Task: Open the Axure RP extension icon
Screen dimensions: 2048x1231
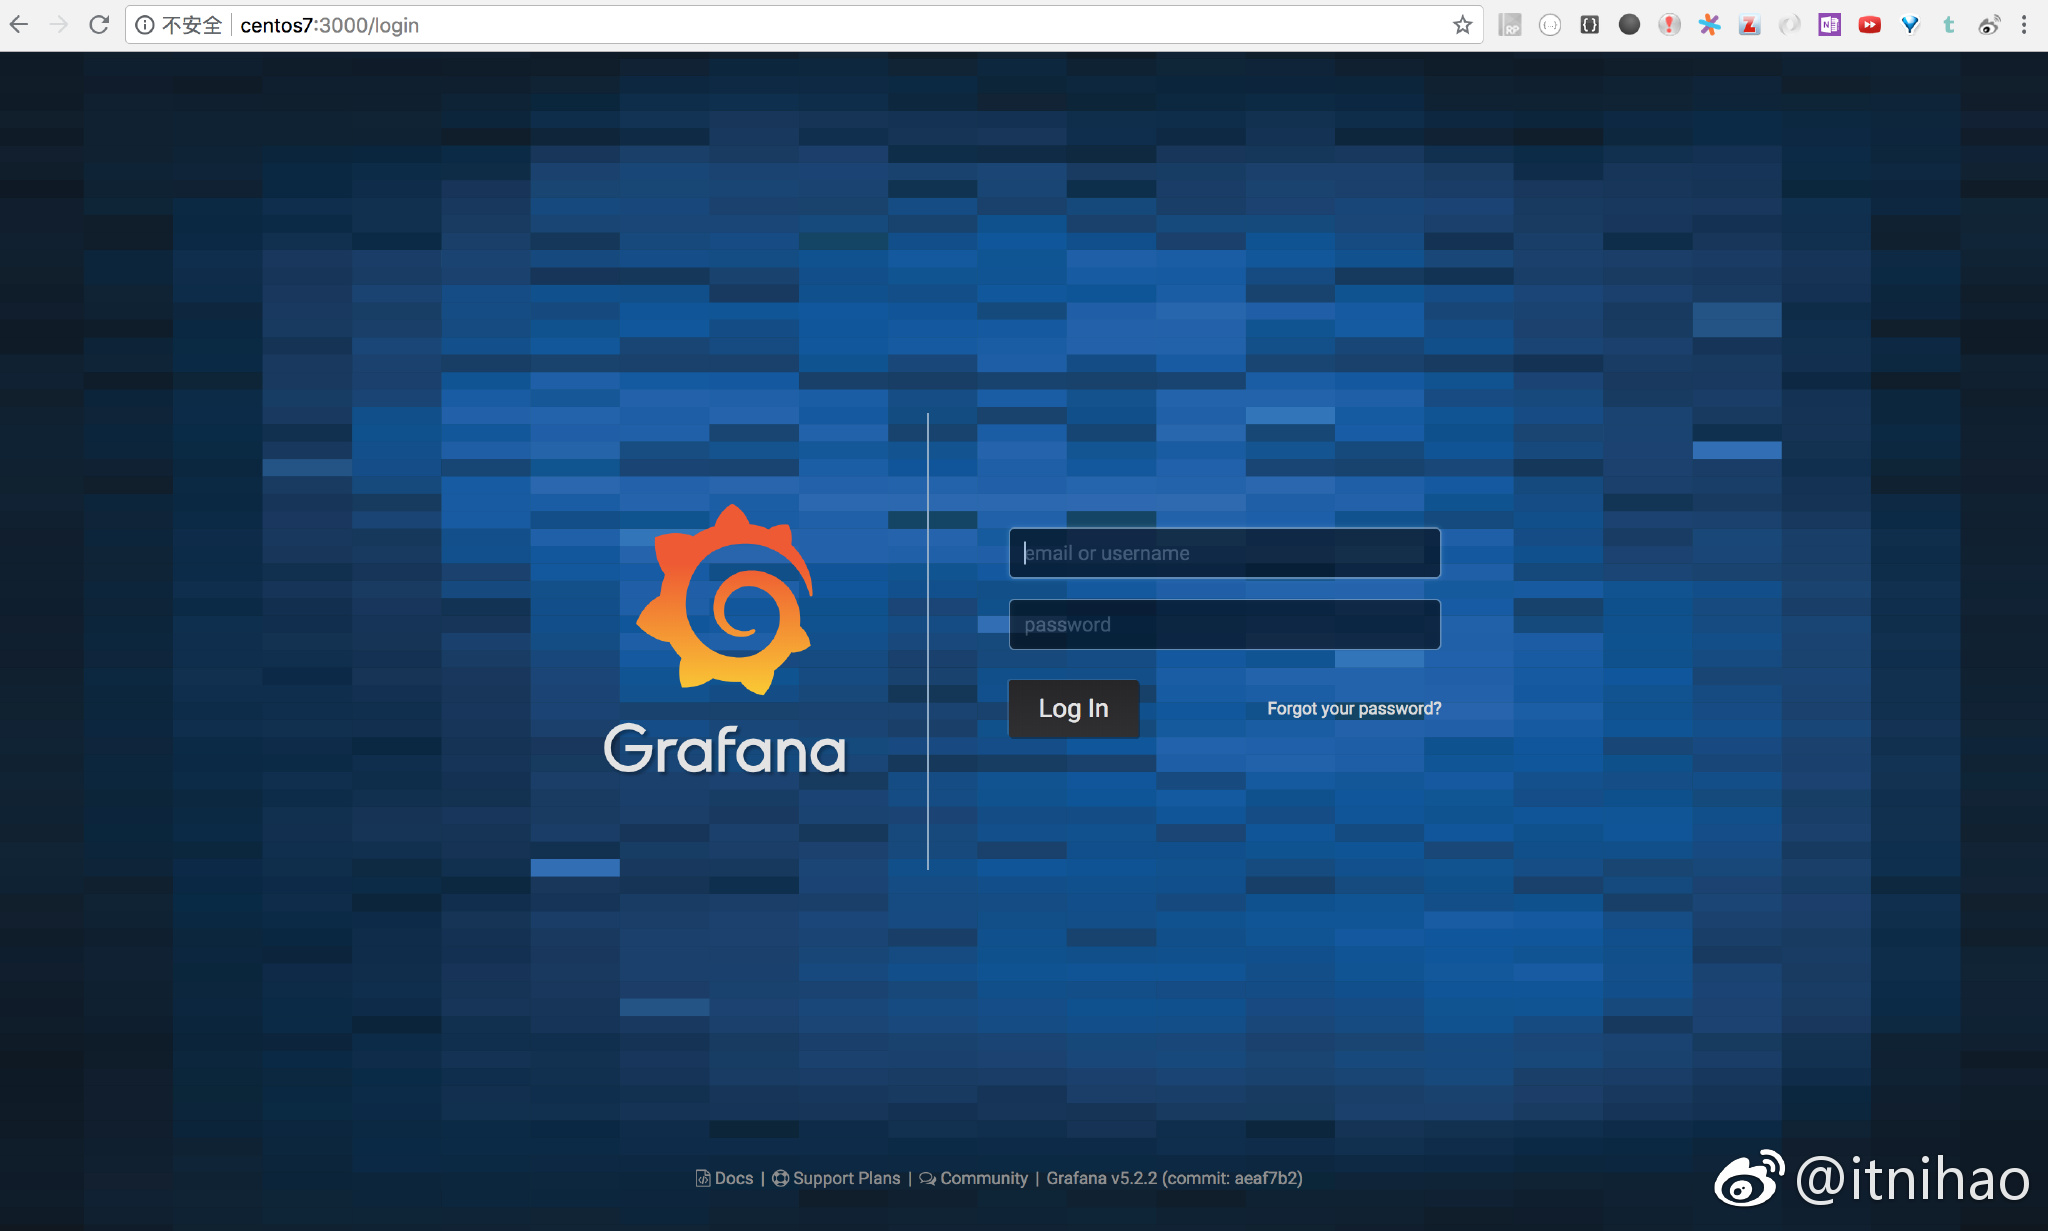Action: click(1510, 25)
